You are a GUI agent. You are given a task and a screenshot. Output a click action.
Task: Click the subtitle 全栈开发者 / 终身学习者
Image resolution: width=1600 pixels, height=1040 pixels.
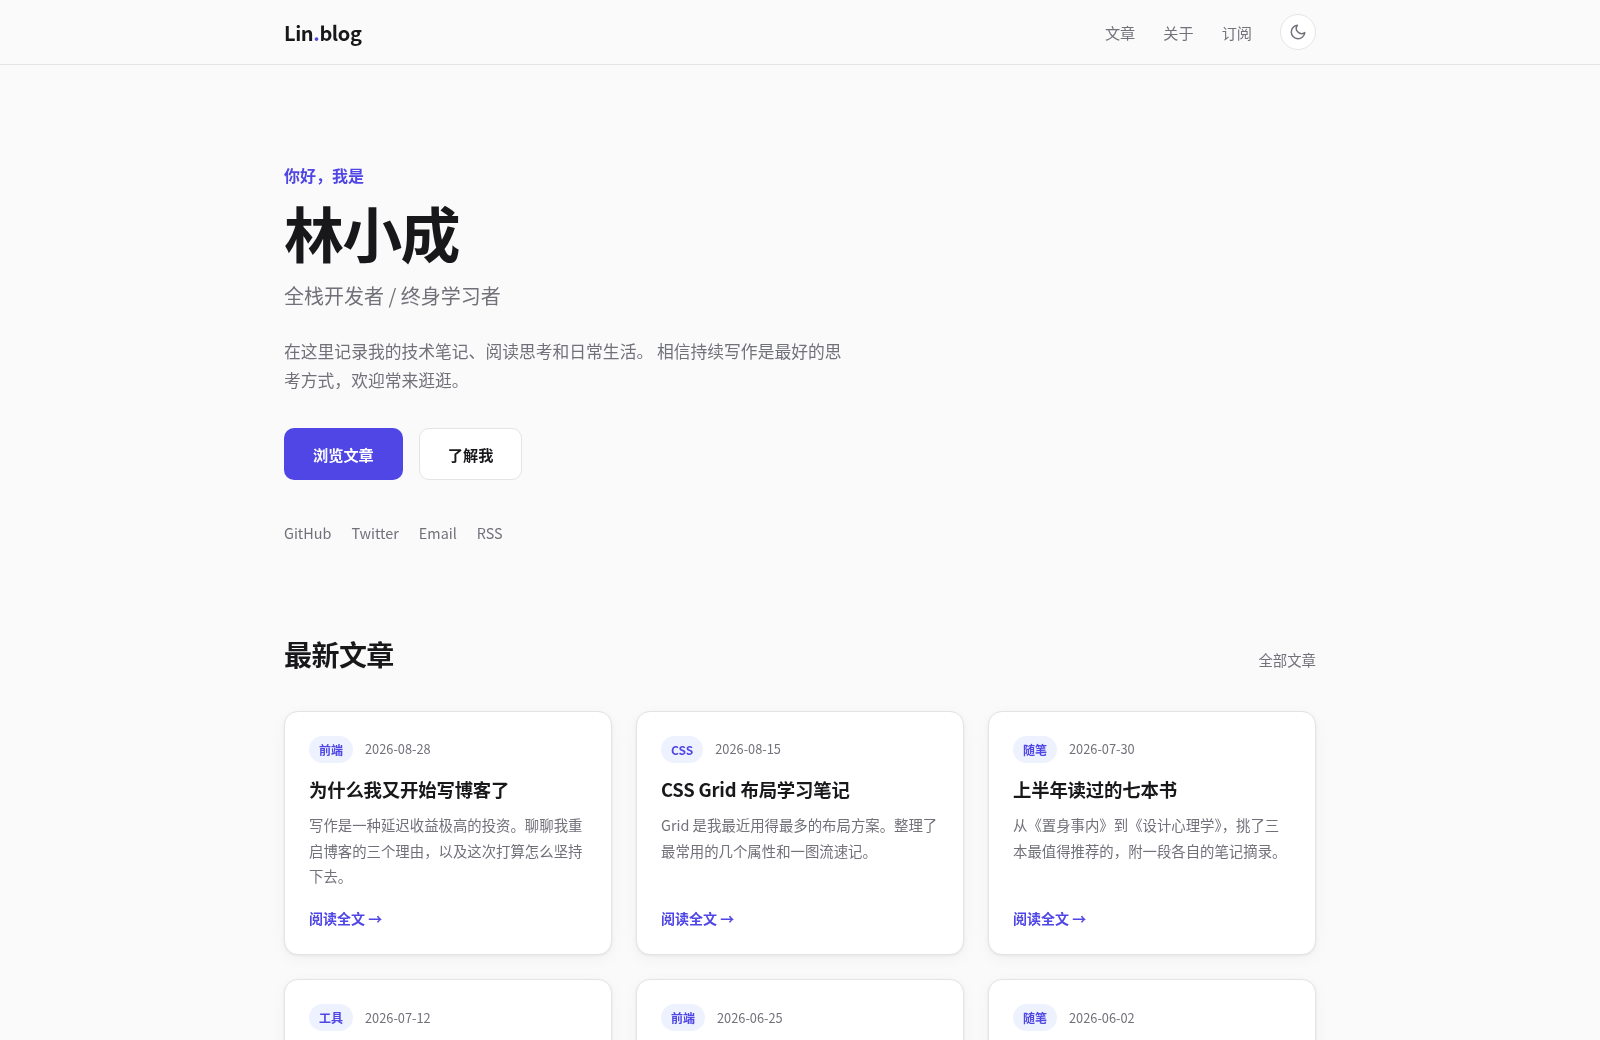coord(392,296)
